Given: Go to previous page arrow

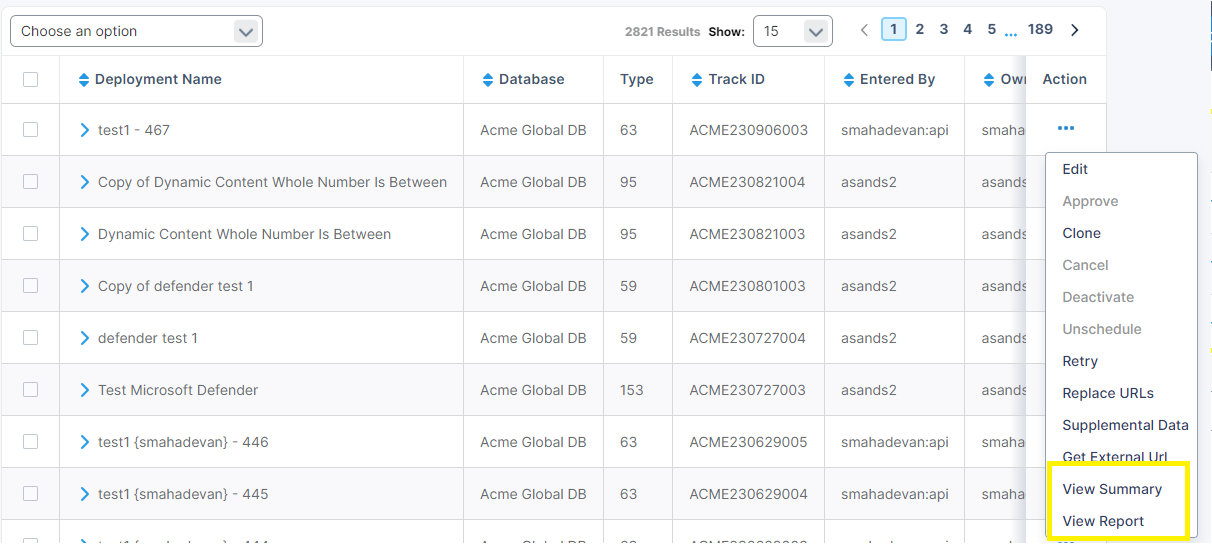Looking at the screenshot, I should (865, 30).
